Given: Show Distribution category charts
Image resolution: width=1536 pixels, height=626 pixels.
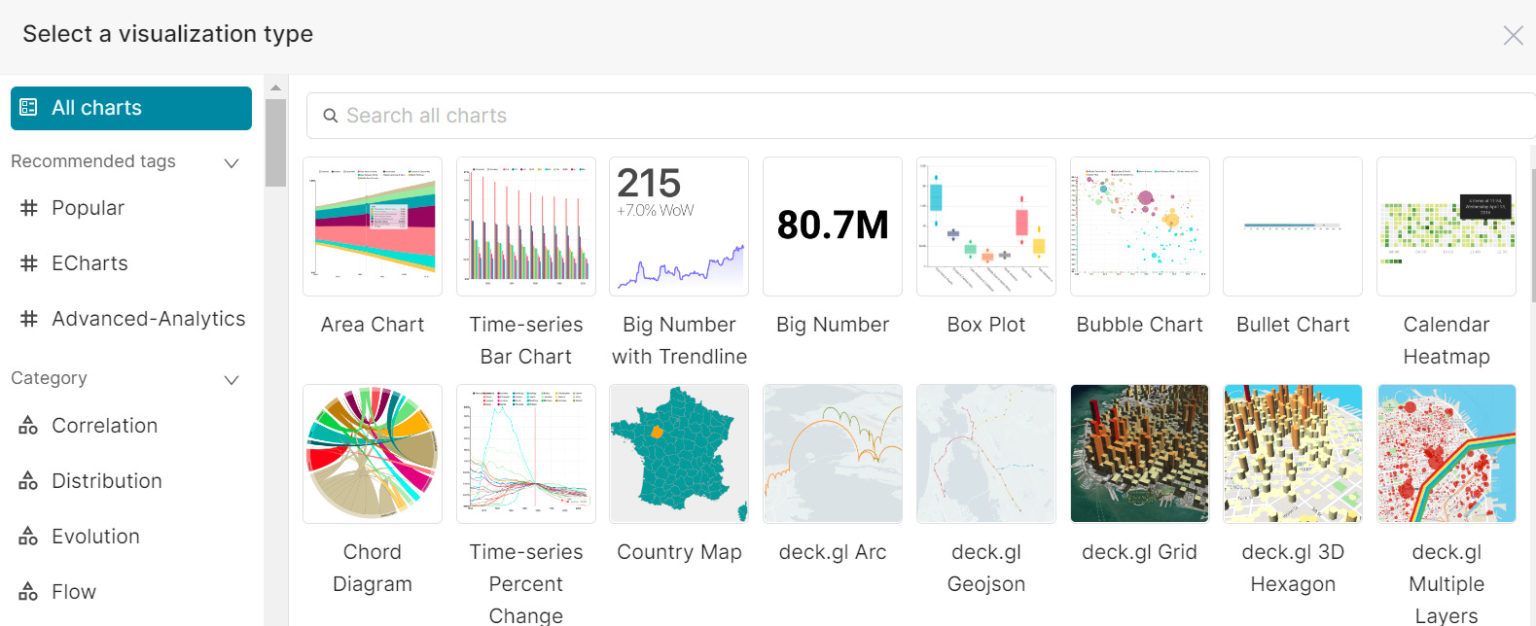Looking at the screenshot, I should click(106, 481).
